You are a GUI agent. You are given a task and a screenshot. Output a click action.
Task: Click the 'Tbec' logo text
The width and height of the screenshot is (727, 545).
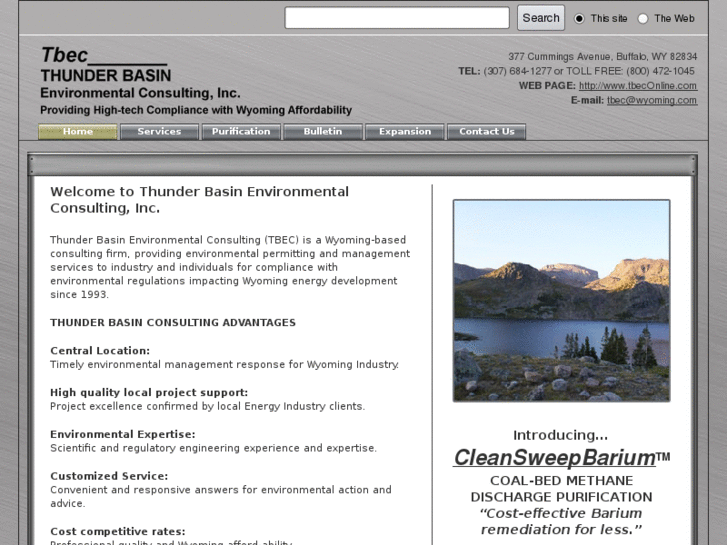64,55
